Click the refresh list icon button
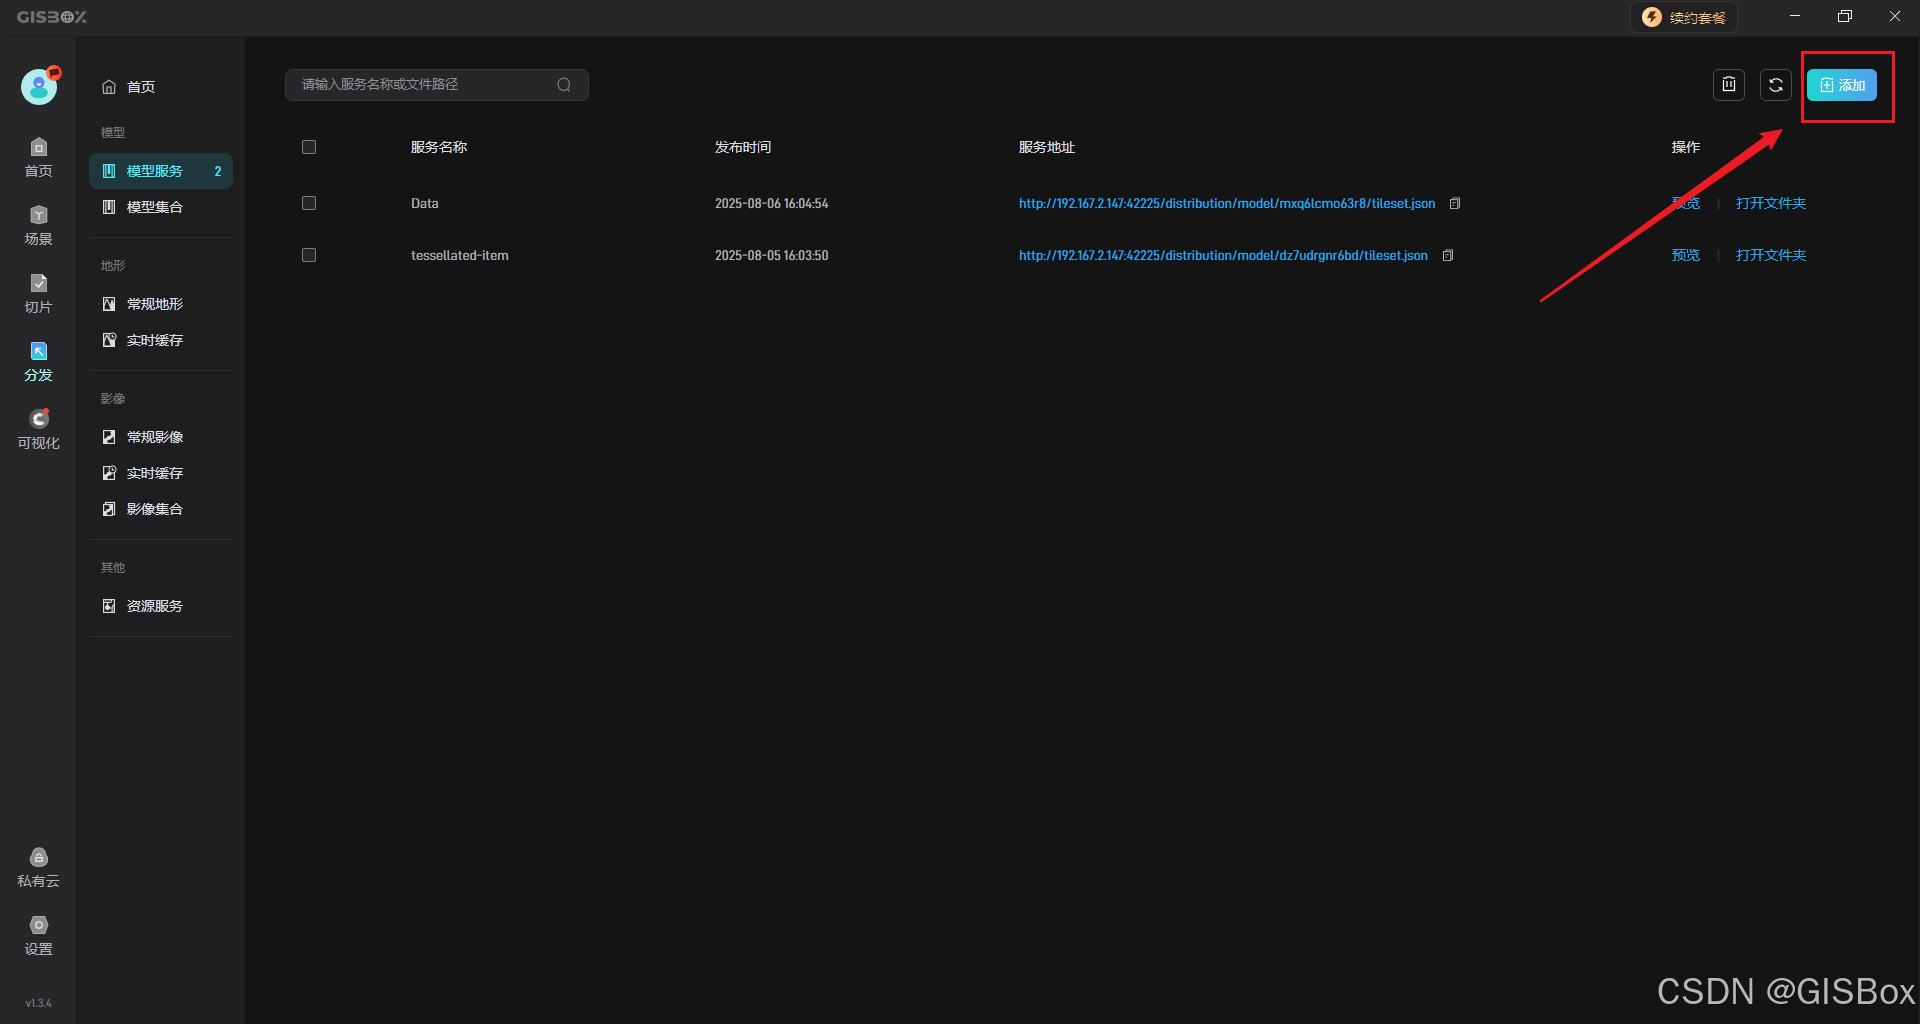Image resolution: width=1920 pixels, height=1024 pixels. (1776, 85)
